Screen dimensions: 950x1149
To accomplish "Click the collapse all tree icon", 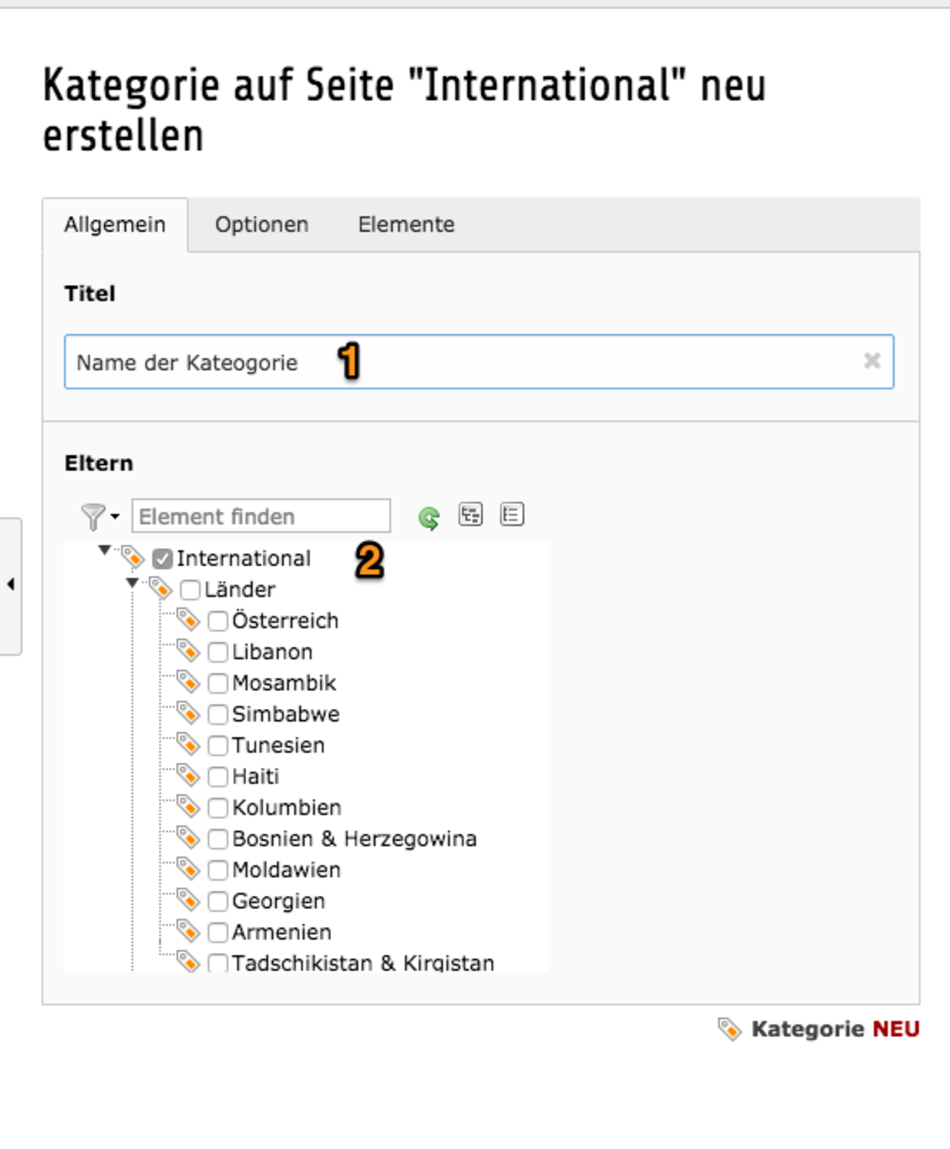I will coord(512,515).
